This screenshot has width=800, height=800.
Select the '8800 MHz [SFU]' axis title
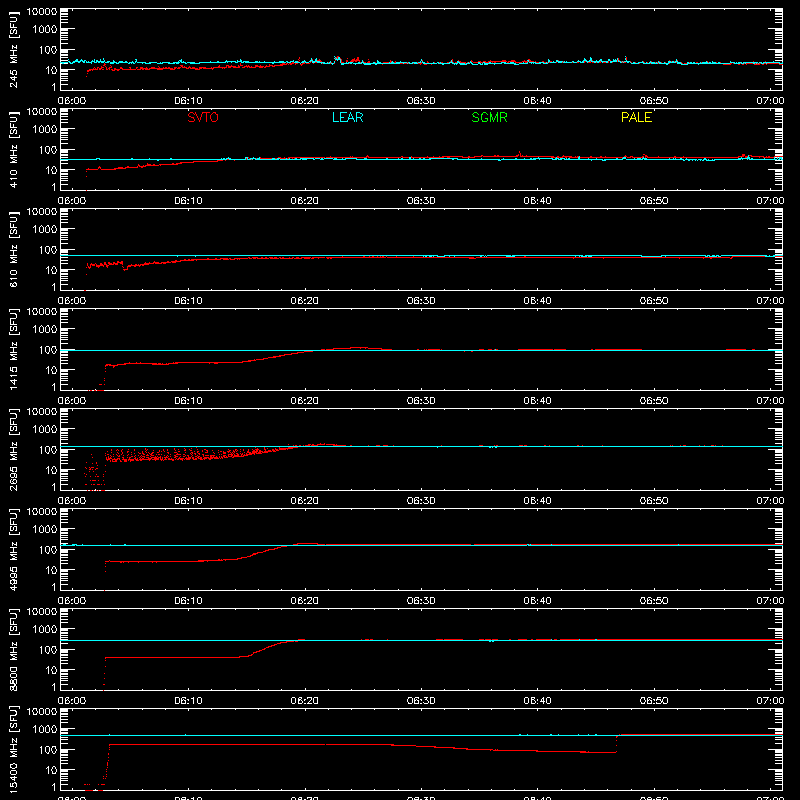click(14, 649)
